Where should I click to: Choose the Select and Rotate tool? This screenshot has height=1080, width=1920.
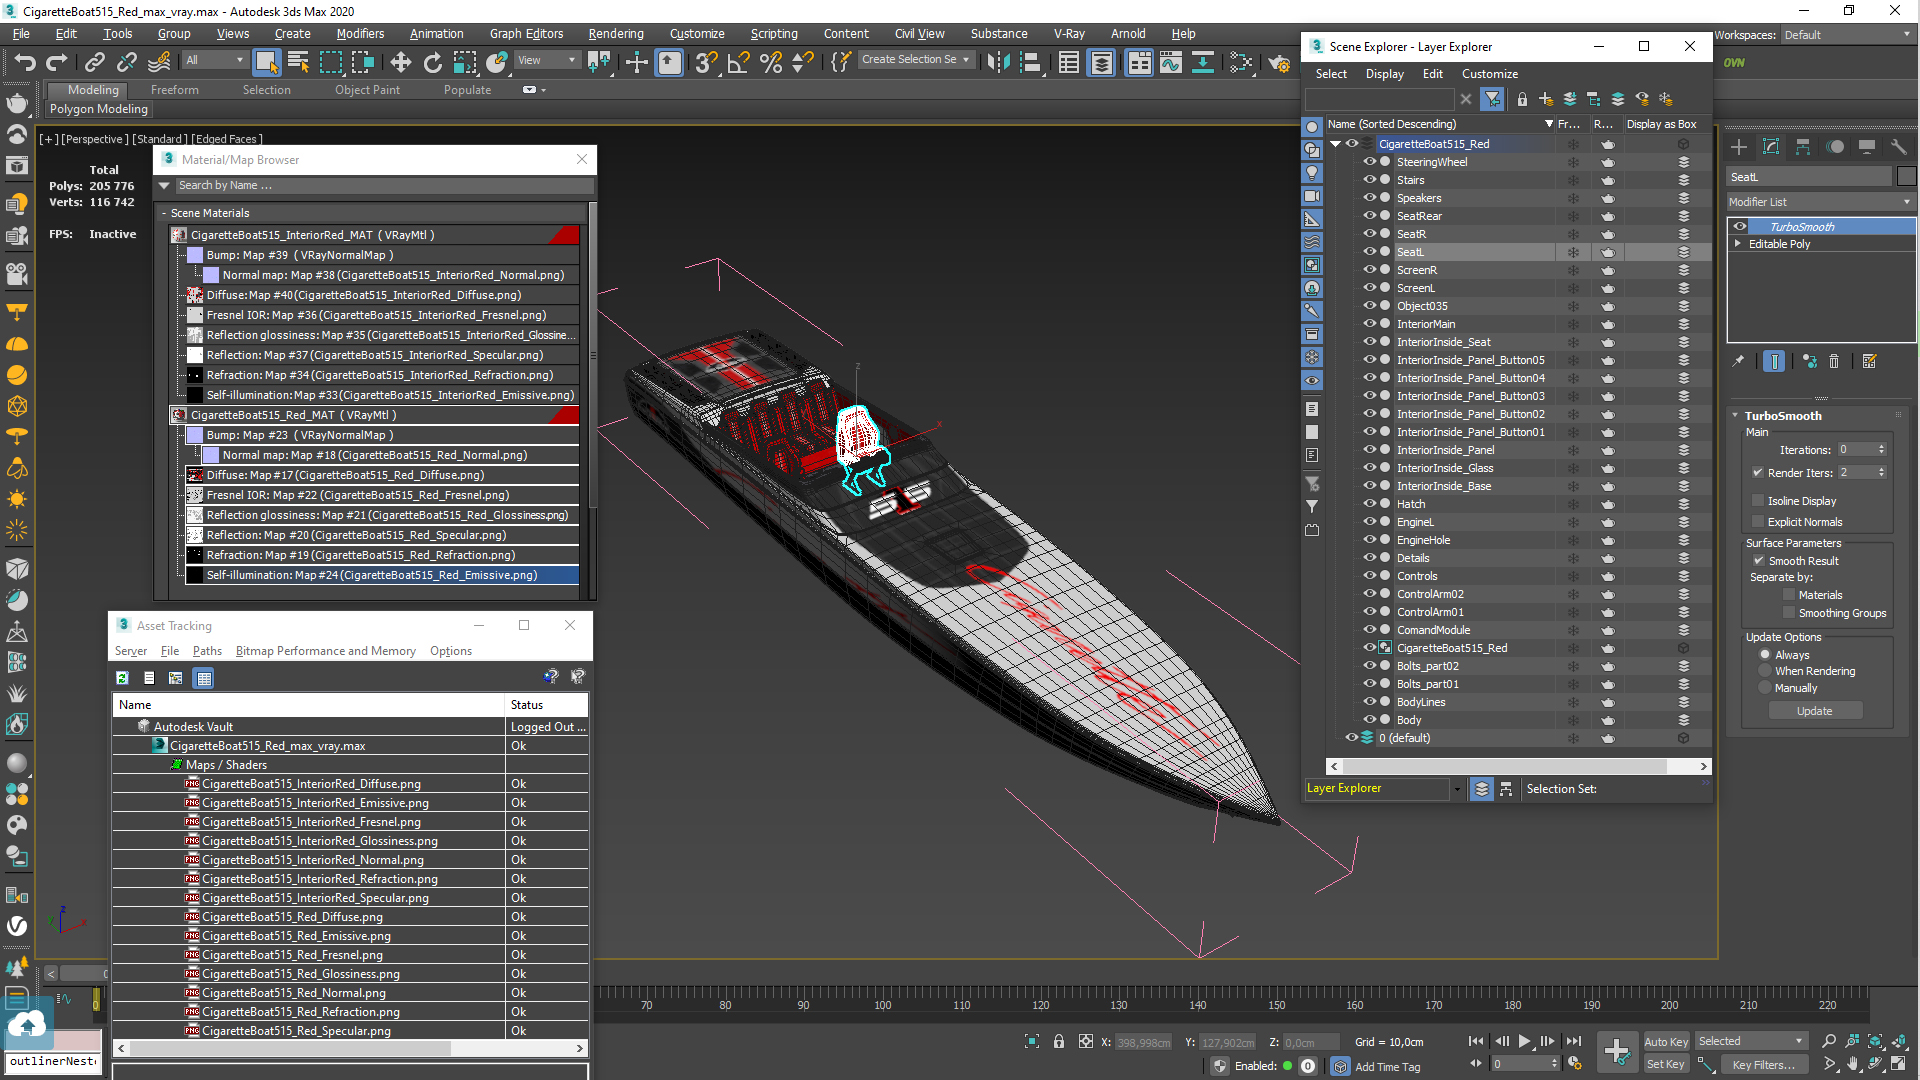click(432, 62)
